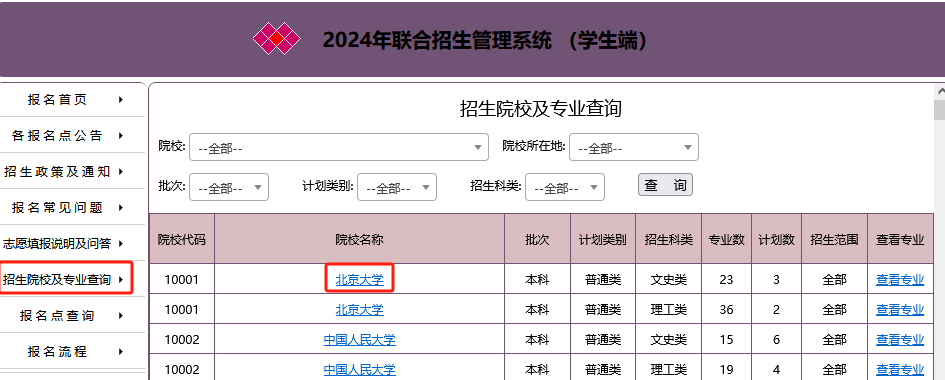Expand the 院校所在地 dropdown
The height and width of the screenshot is (380, 945).
633,147
